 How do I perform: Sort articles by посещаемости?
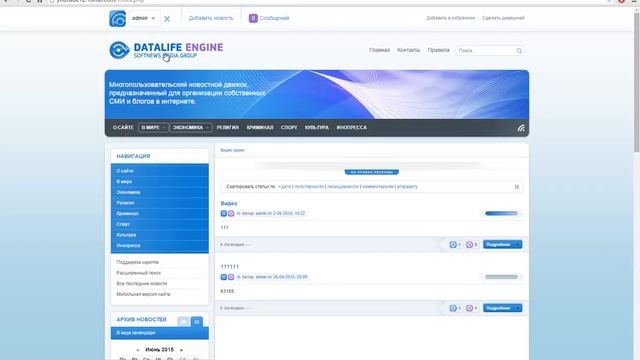pyautogui.click(x=343, y=187)
